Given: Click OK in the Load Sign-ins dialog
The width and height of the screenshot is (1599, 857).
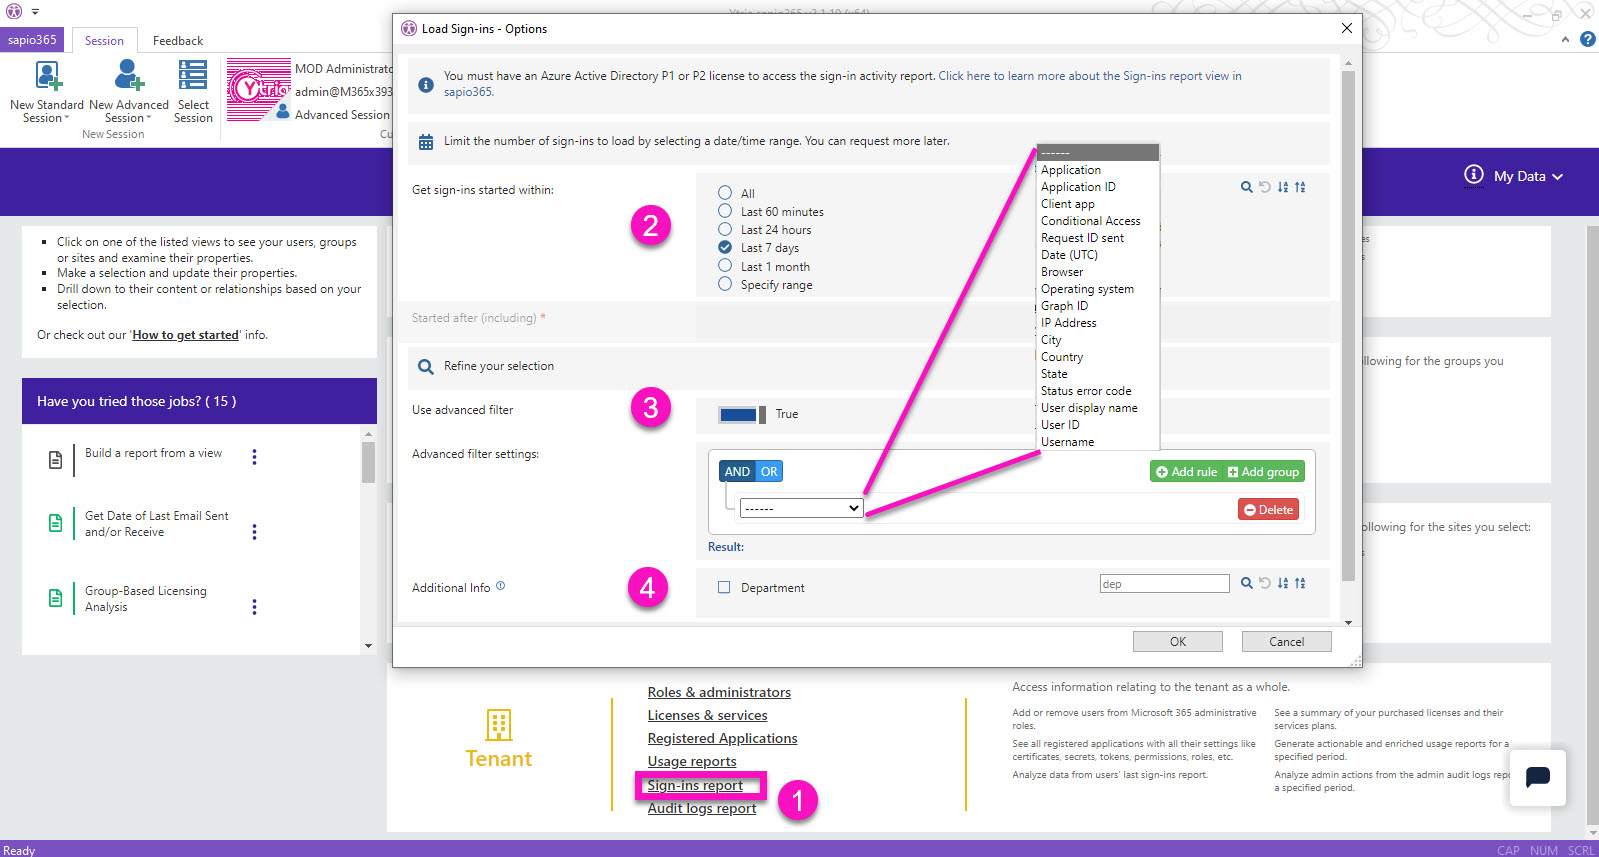Looking at the screenshot, I should coord(1177,642).
